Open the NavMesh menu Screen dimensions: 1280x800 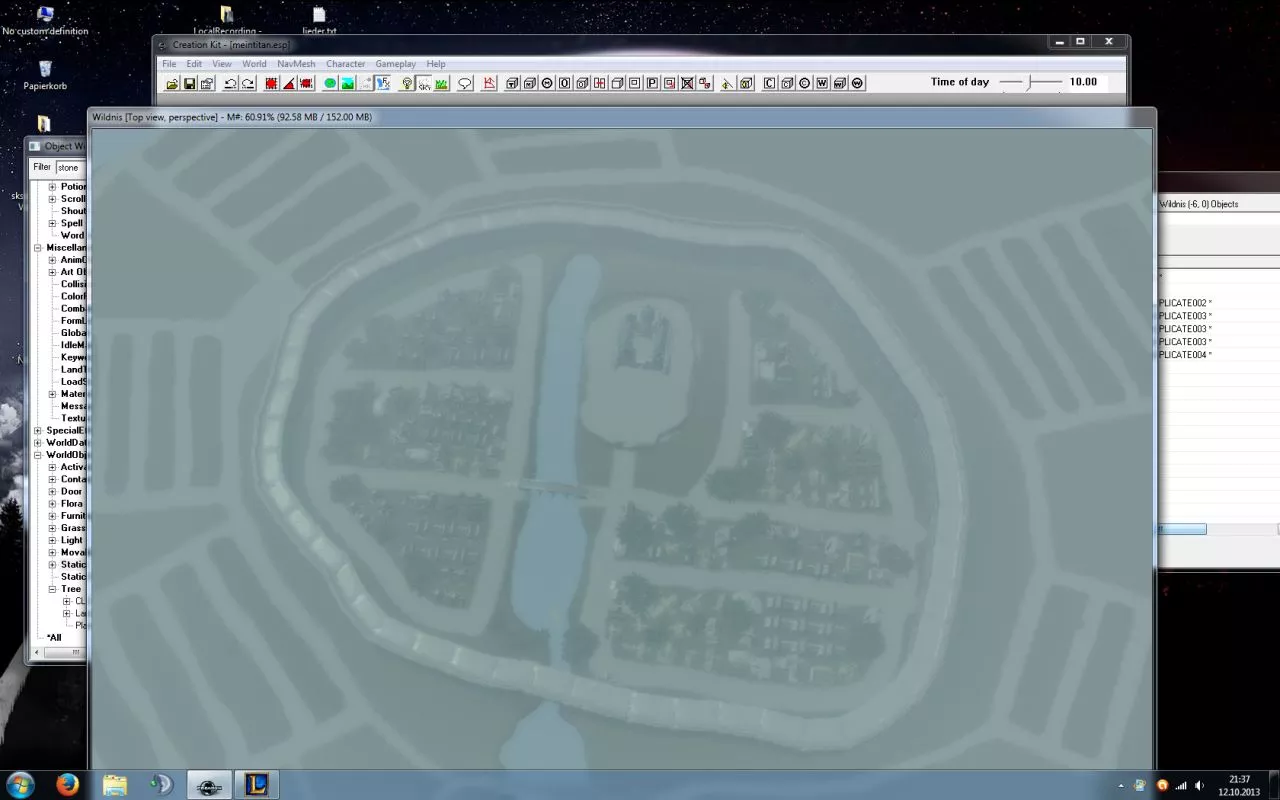[296, 64]
